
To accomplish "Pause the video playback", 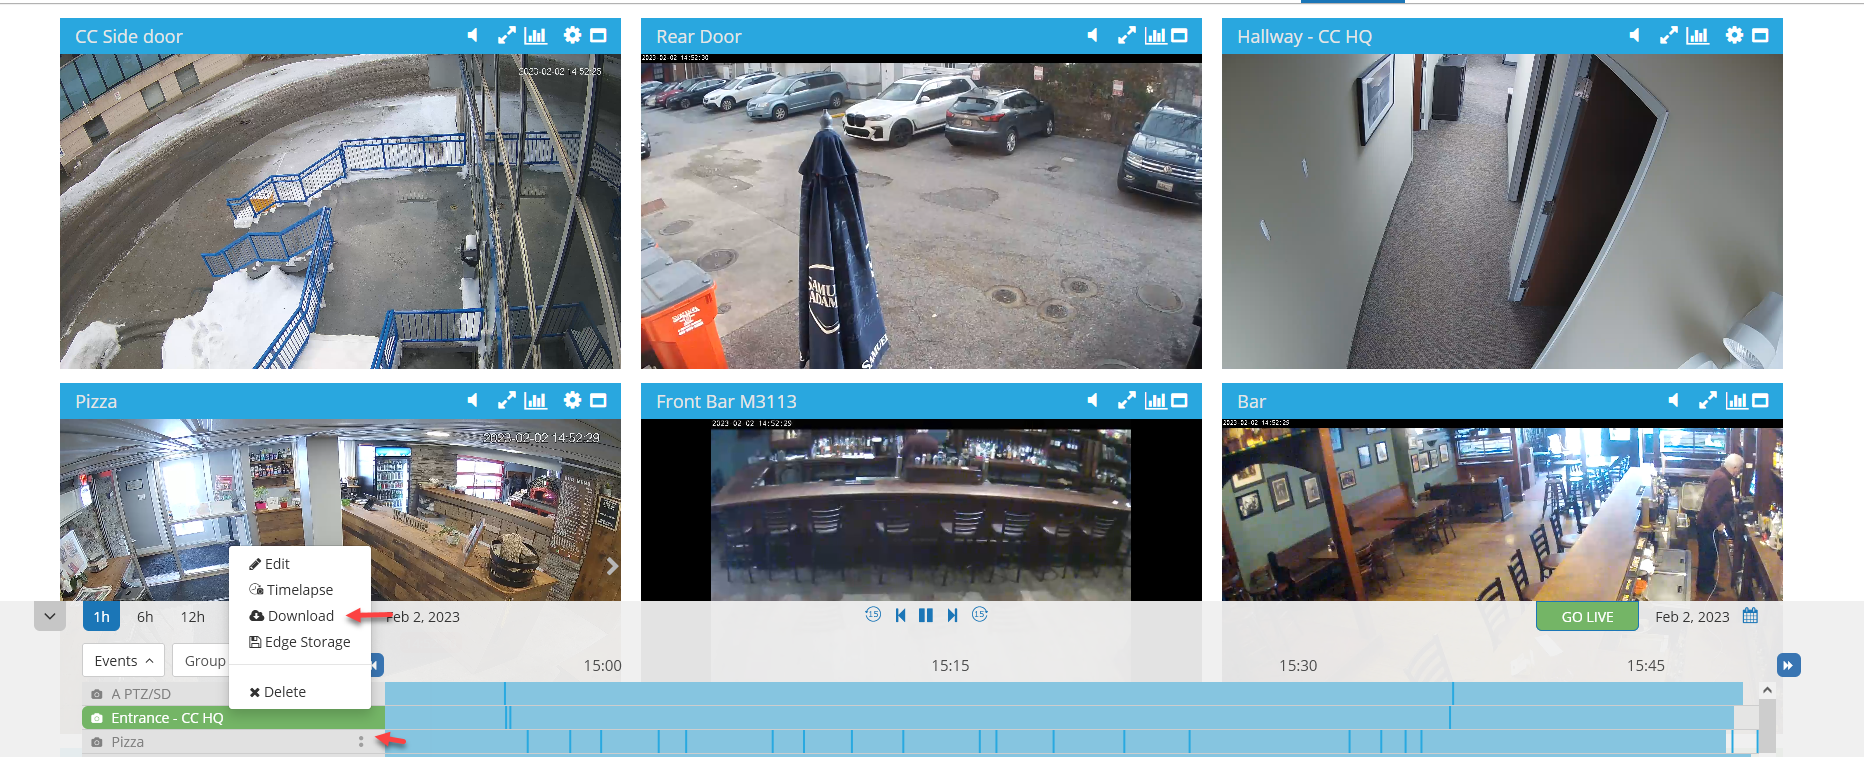I will point(926,615).
